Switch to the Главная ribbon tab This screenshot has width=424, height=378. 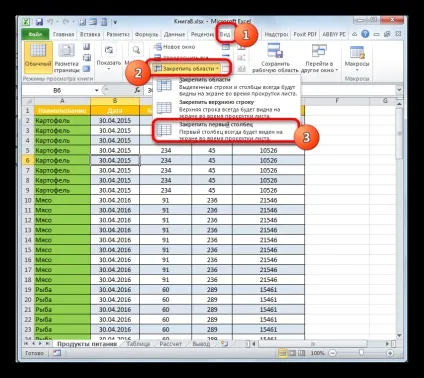(63, 34)
